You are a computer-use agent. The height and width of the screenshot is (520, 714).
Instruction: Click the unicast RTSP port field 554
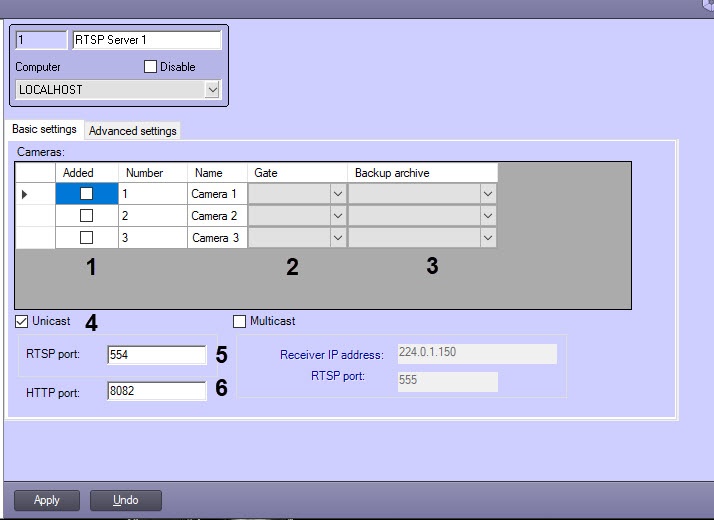coord(155,354)
